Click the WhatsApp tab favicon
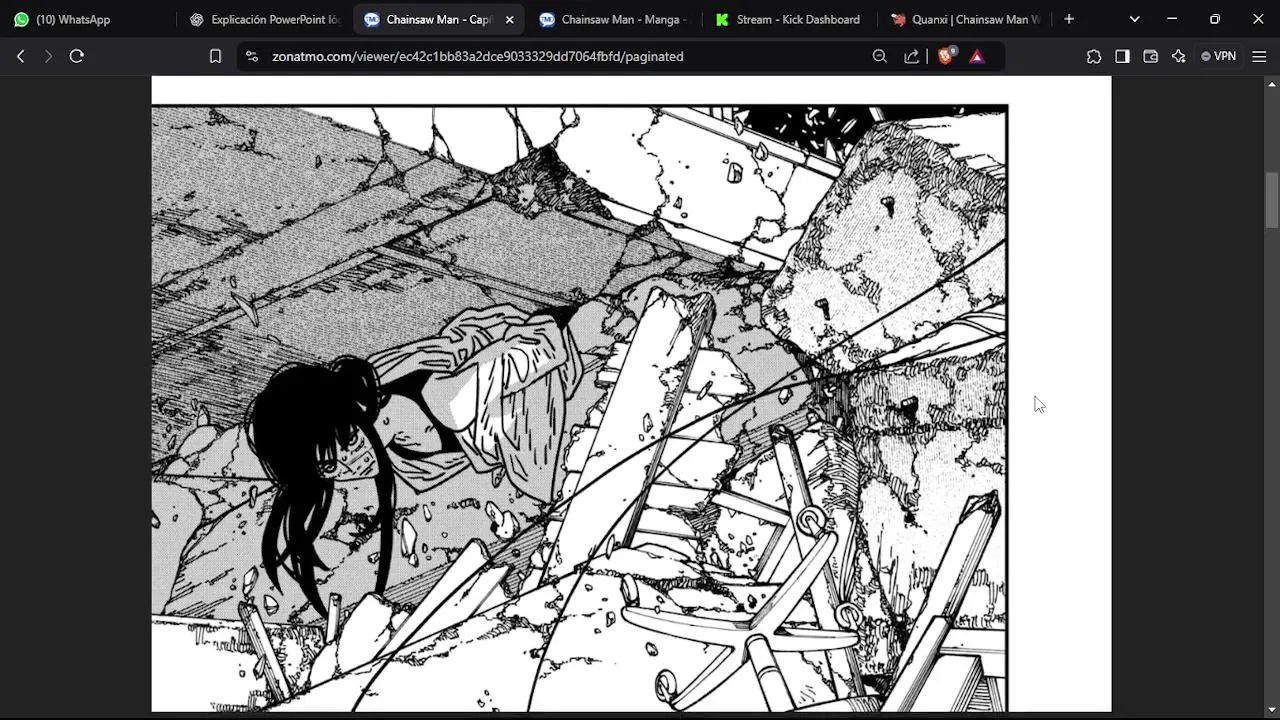 [22, 19]
